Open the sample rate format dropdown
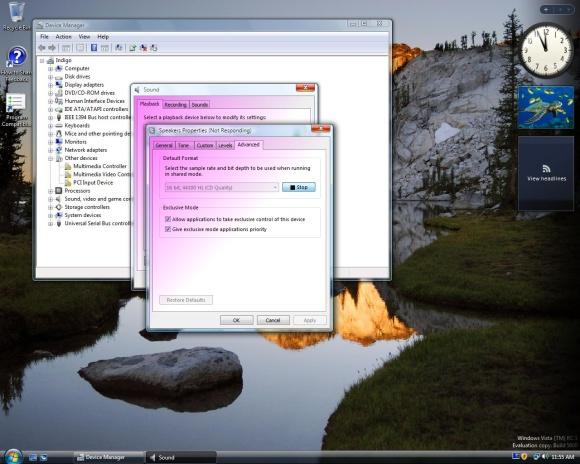580x464 pixels. 221,188
